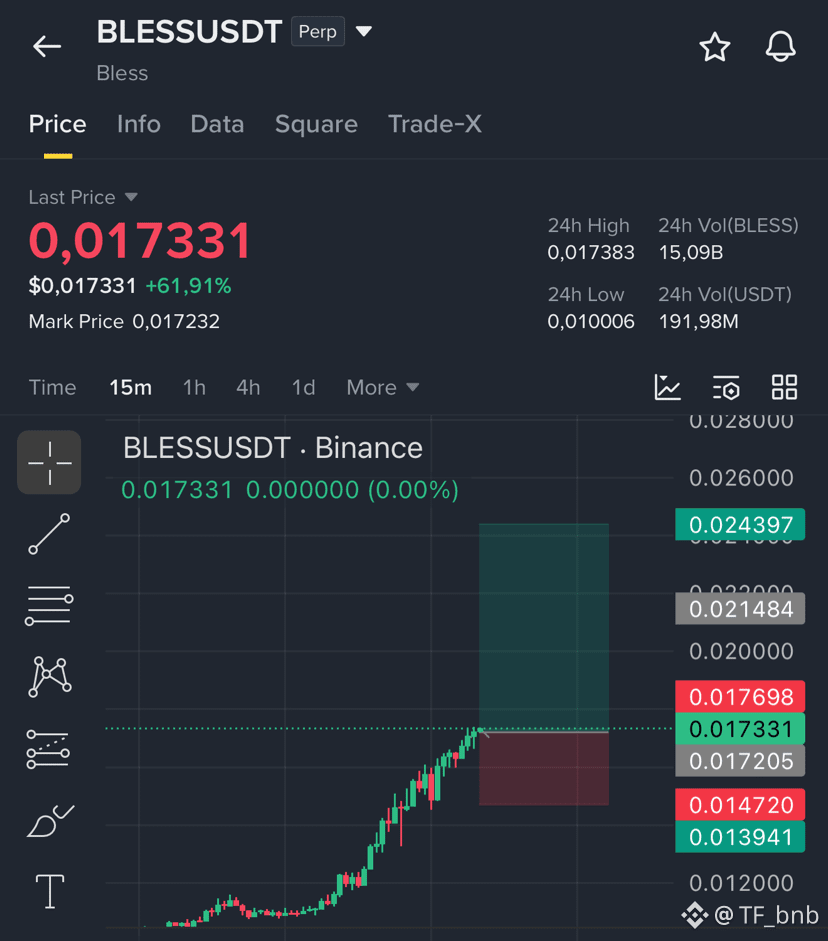Image resolution: width=828 pixels, height=941 pixels.
Task: Click the green 0.013941 price label
Action: click(740, 837)
